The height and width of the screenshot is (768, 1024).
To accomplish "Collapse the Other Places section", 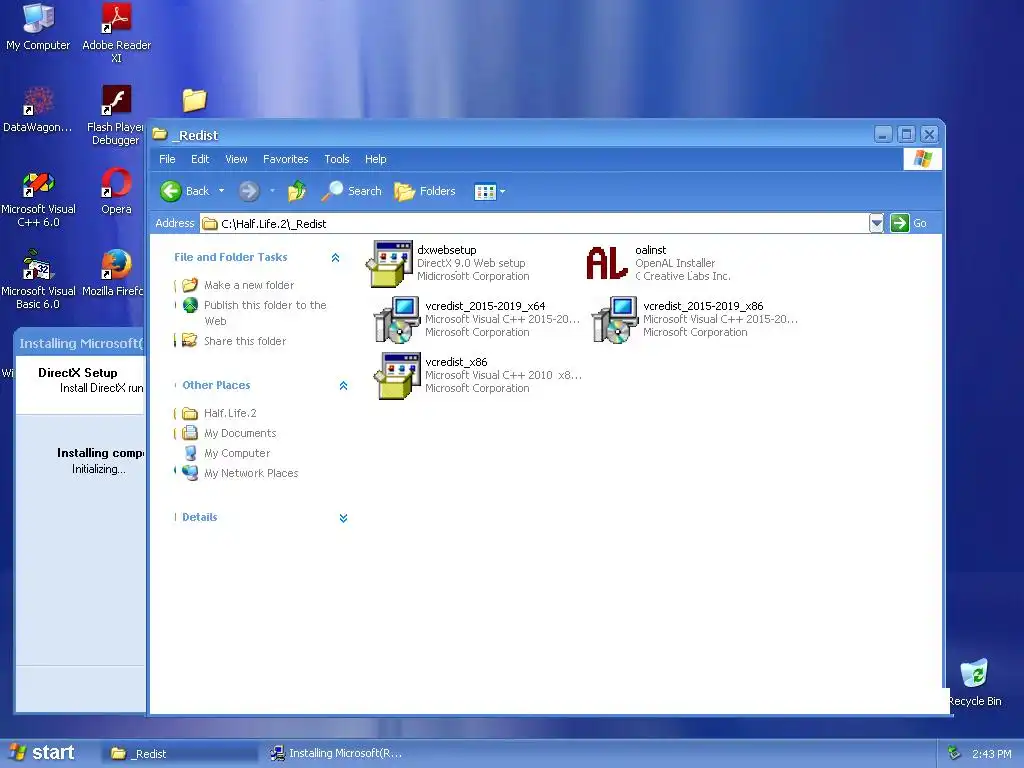I will [x=344, y=386].
